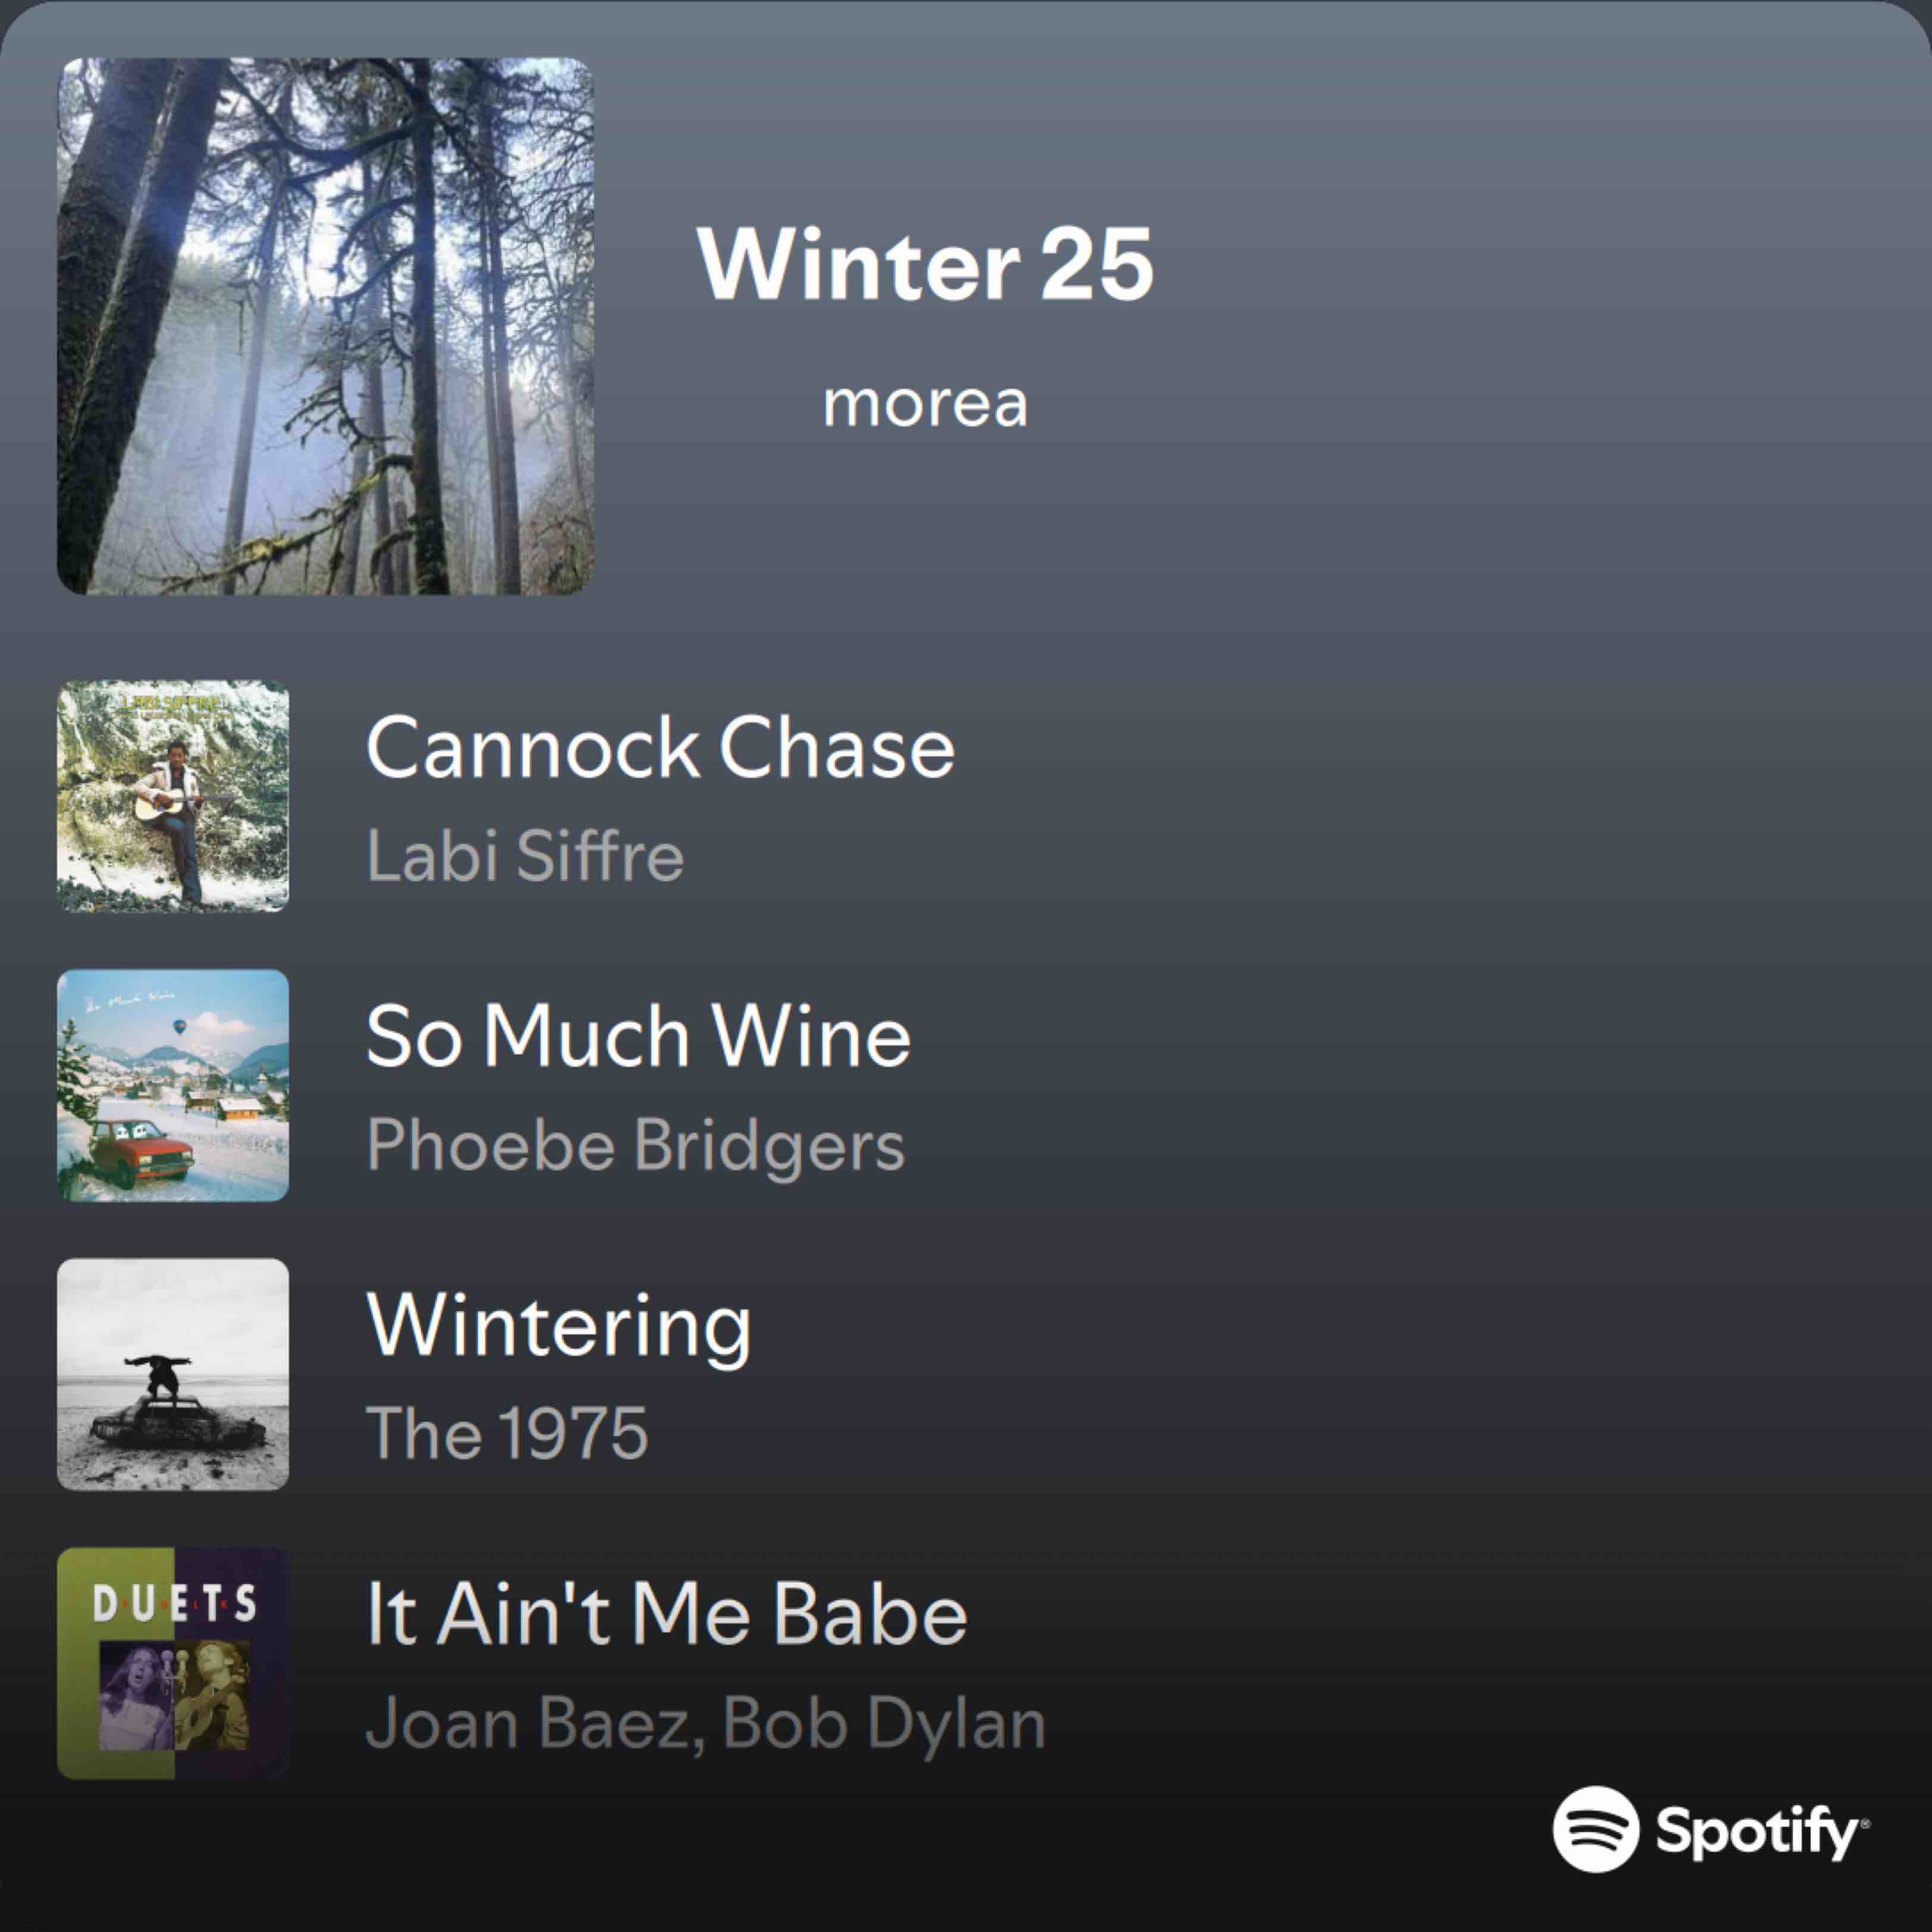Play the track Cannock Chase
The image size is (1932, 1932).
(x=660, y=747)
